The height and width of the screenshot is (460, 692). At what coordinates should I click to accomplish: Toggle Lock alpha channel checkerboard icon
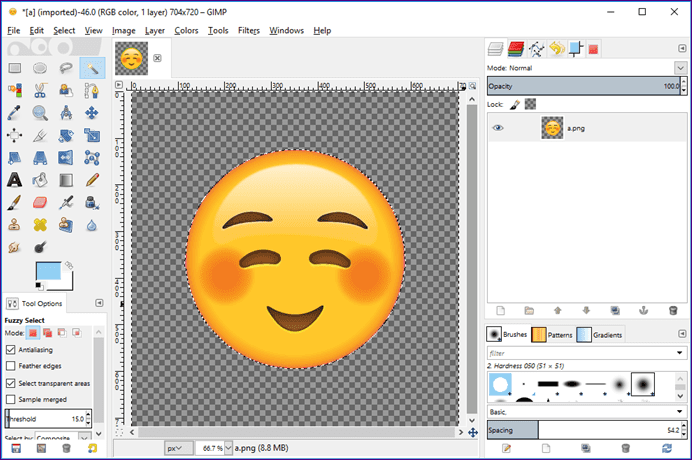tap(530, 105)
